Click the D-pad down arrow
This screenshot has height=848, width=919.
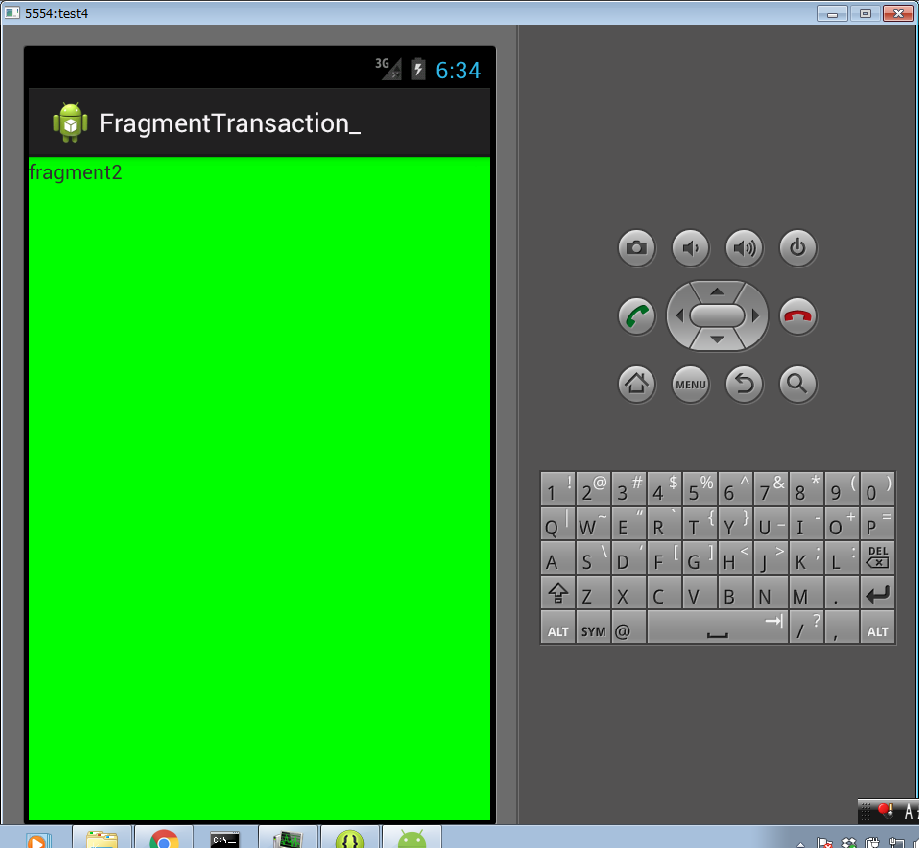717,340
